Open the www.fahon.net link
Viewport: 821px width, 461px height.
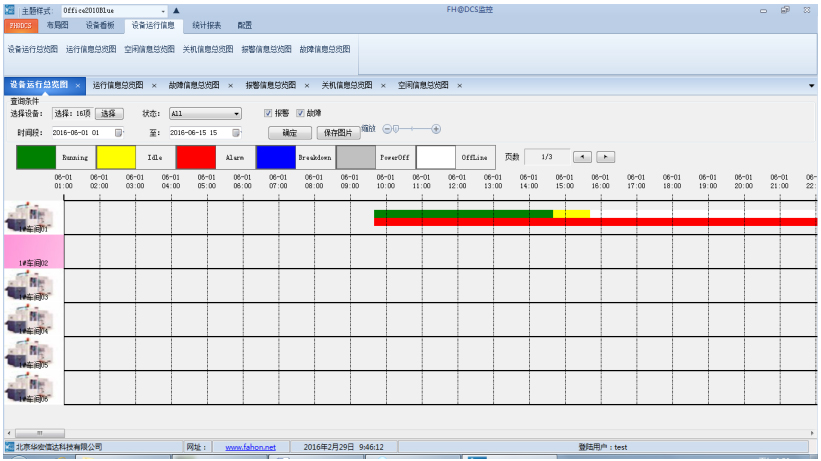[x=250, y=447]
